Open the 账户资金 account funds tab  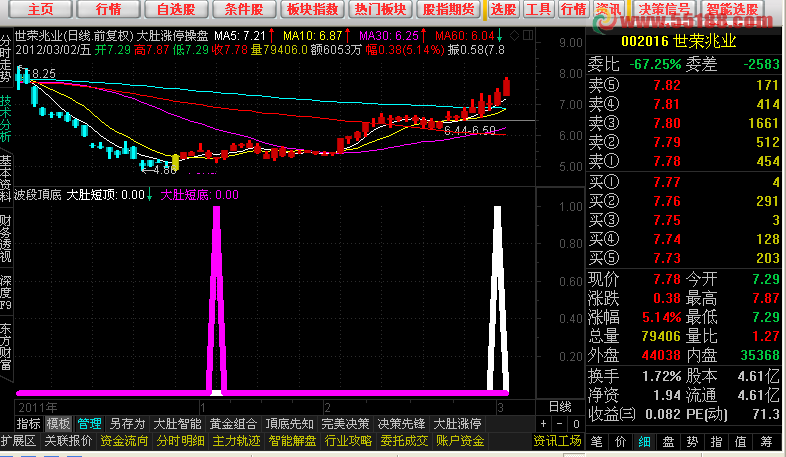(x=460, y=441)
